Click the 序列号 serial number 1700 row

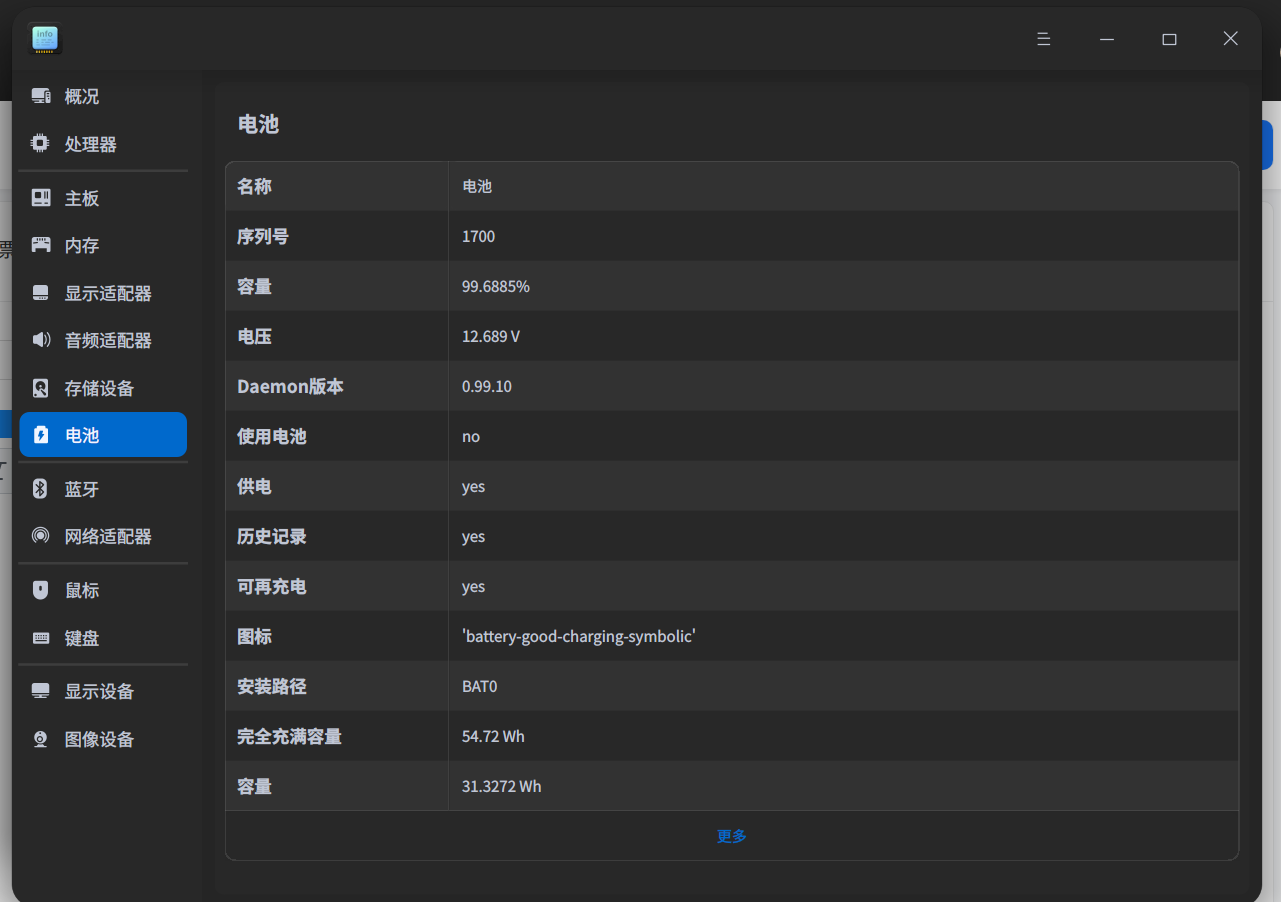point(731,236)
